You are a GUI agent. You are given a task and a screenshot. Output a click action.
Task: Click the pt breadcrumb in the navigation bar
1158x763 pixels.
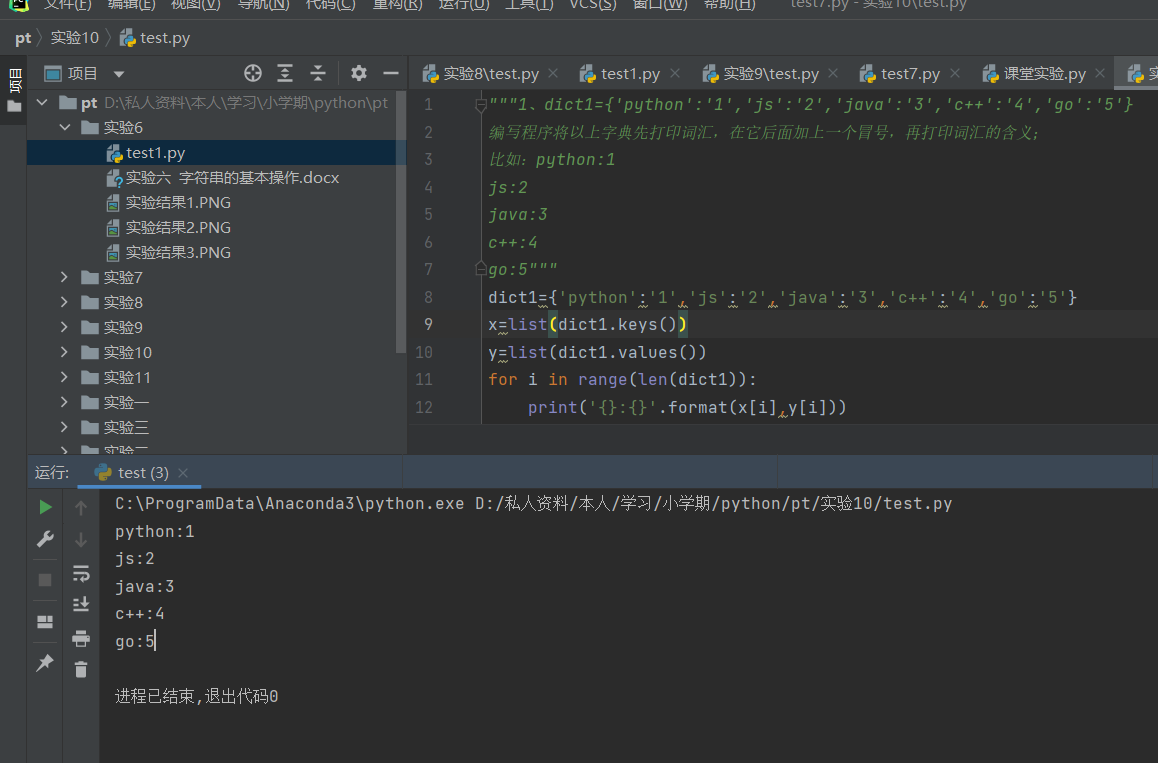(x=23, y=38)
